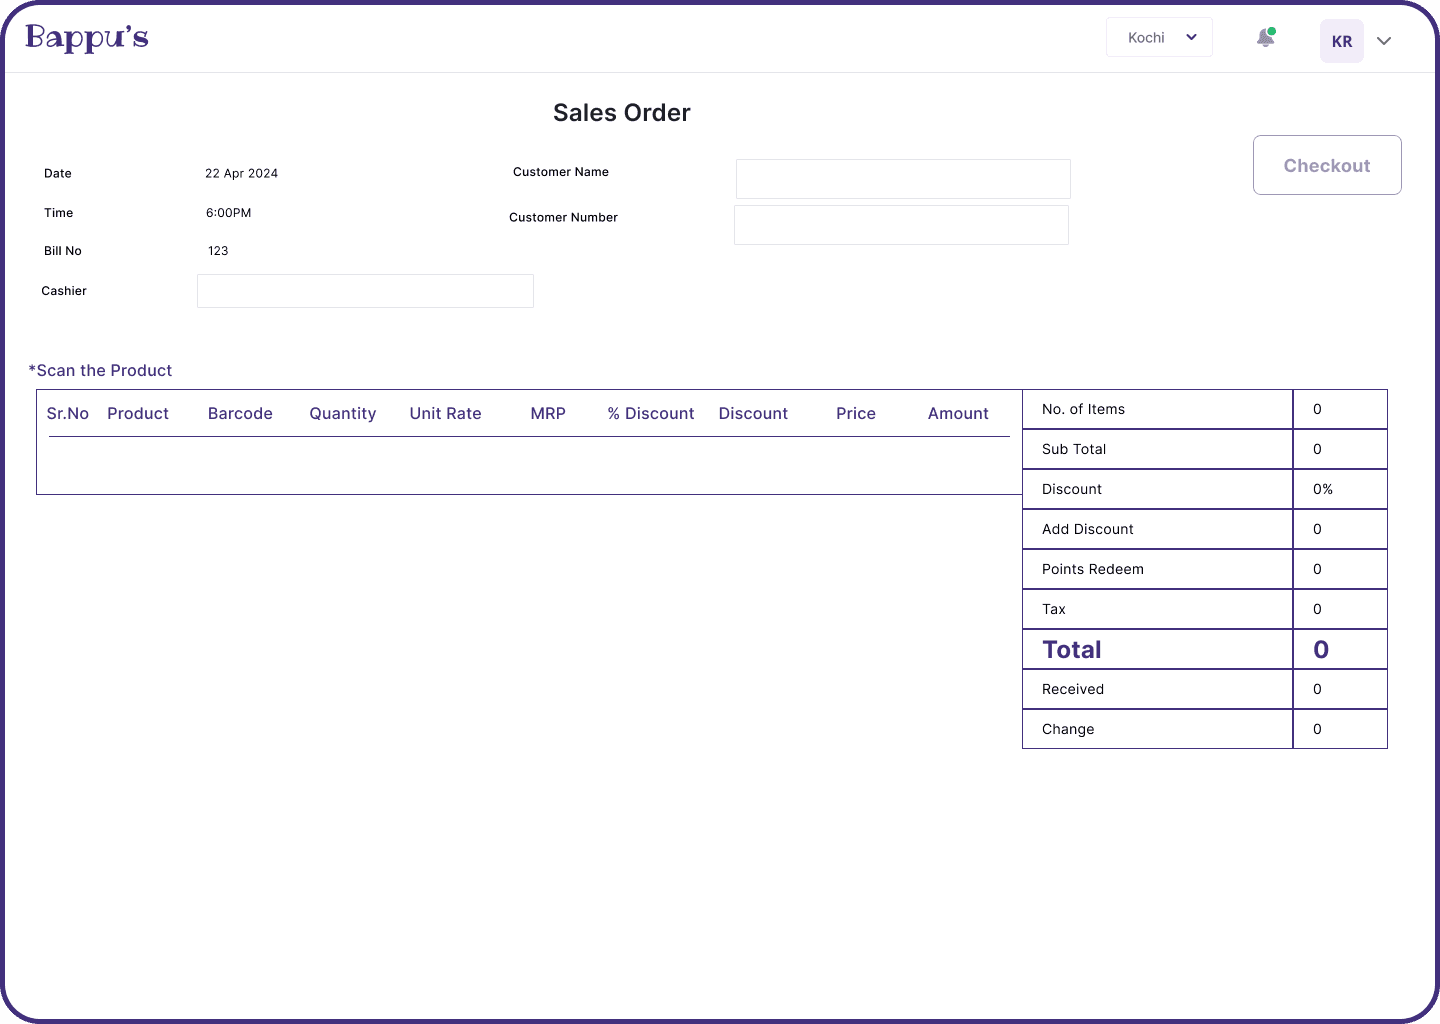Focus the Customer Number field

(x=901, y=225)
